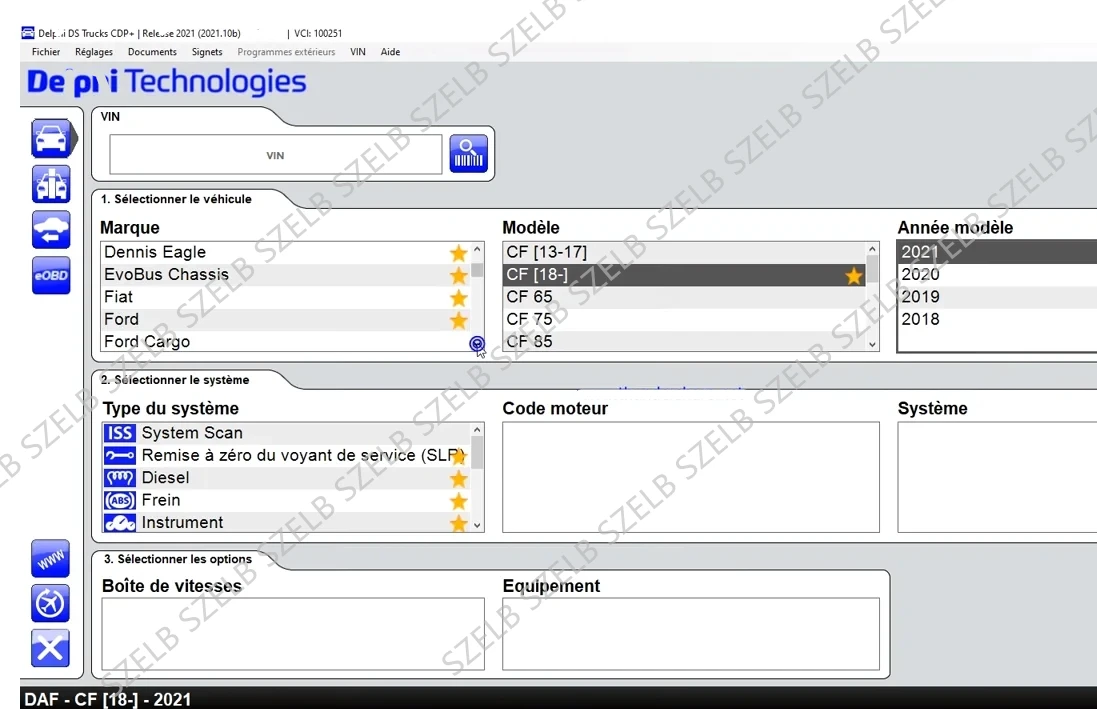Select model CF [18-]

click(x=685, y=275)
